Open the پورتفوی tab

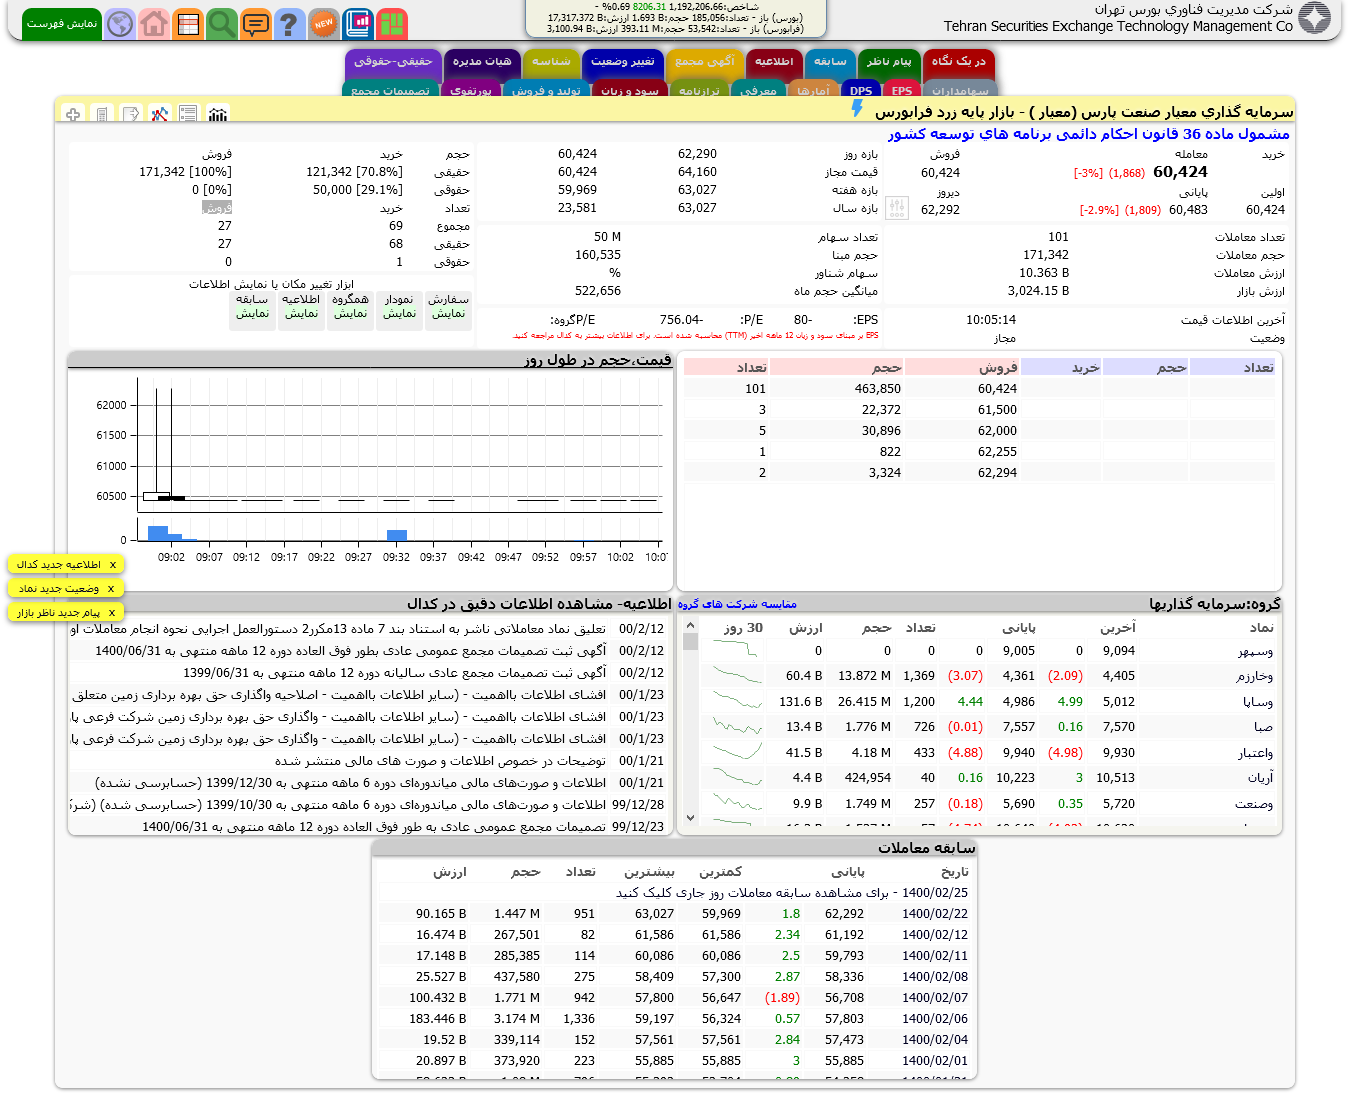[471, 90]
